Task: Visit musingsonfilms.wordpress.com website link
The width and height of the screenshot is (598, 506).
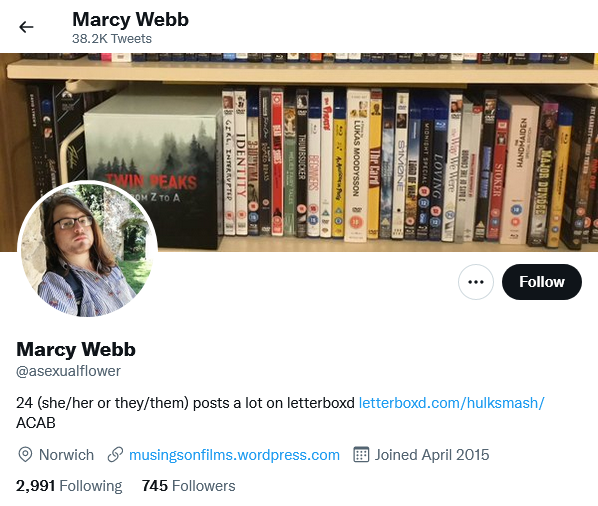Action: pyautogui.click(x=234, y=455)
